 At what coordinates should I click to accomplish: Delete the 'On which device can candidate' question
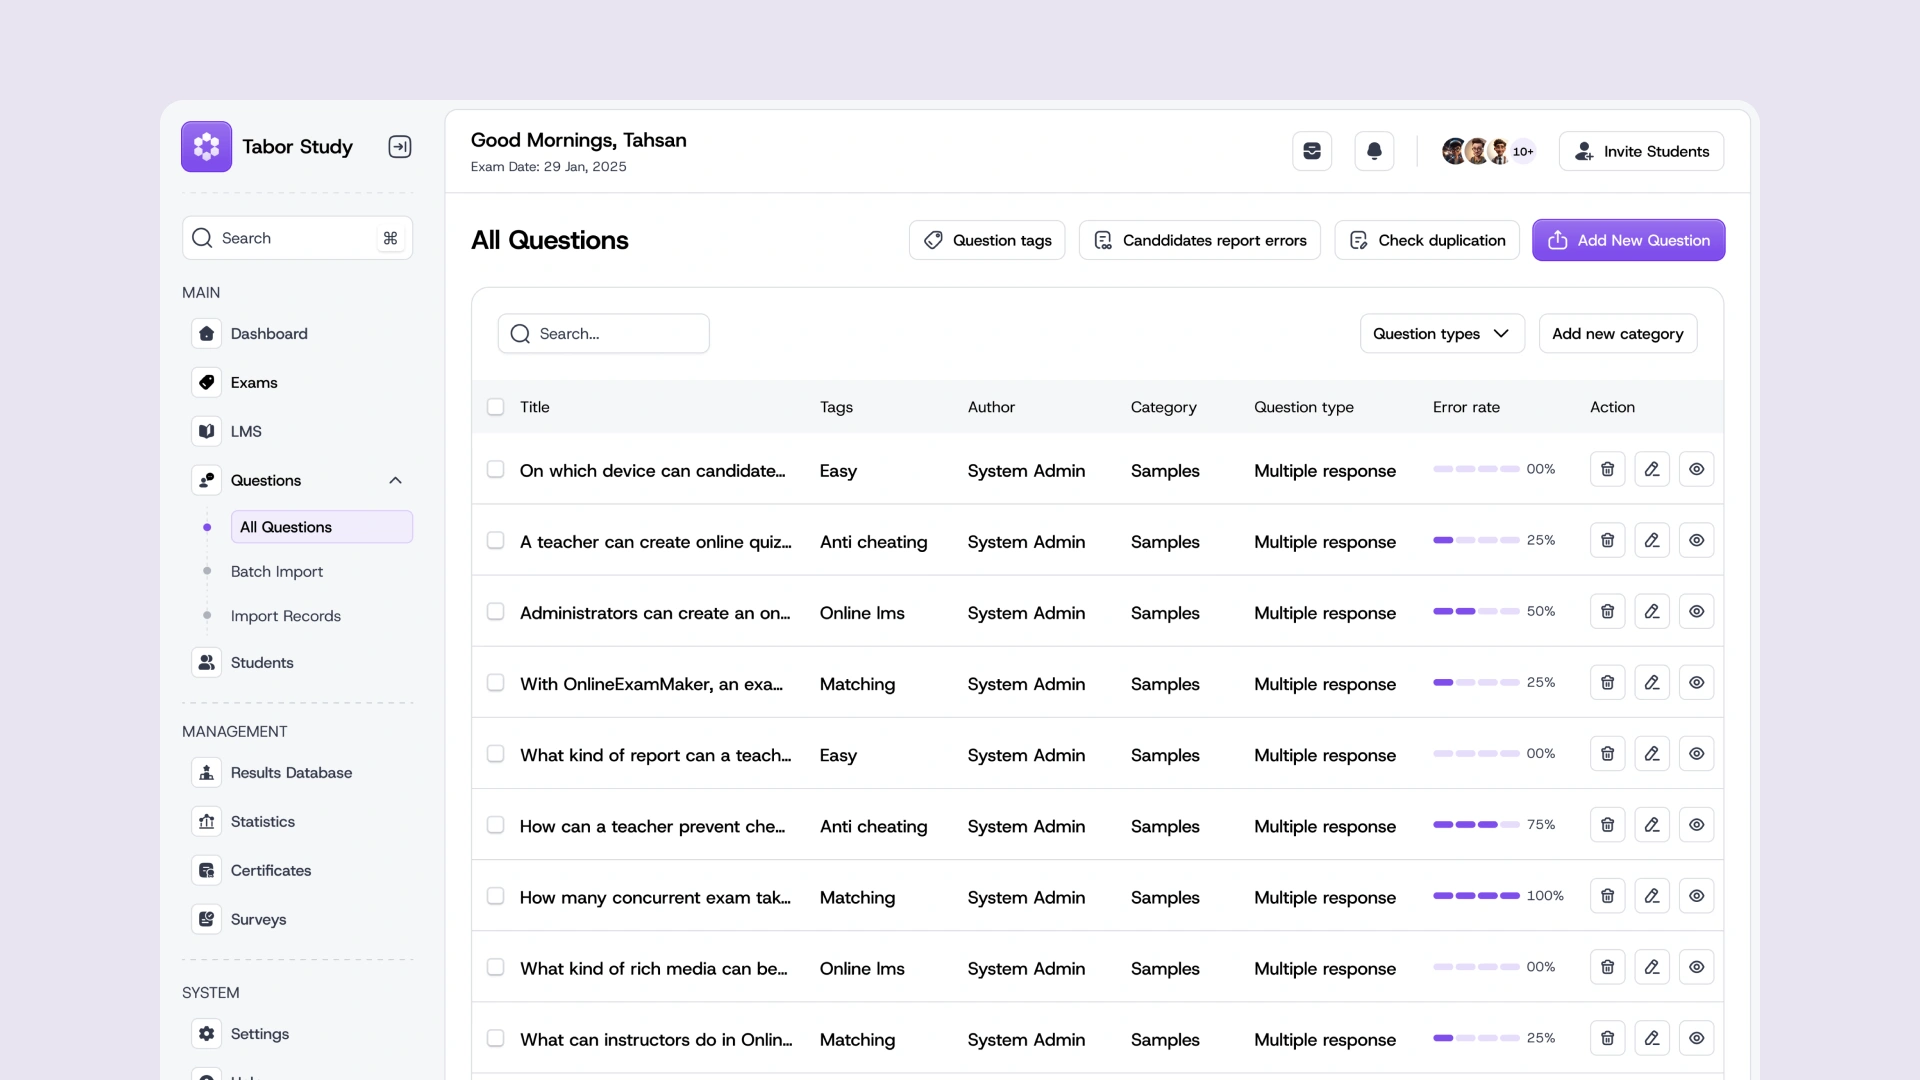1607,469
